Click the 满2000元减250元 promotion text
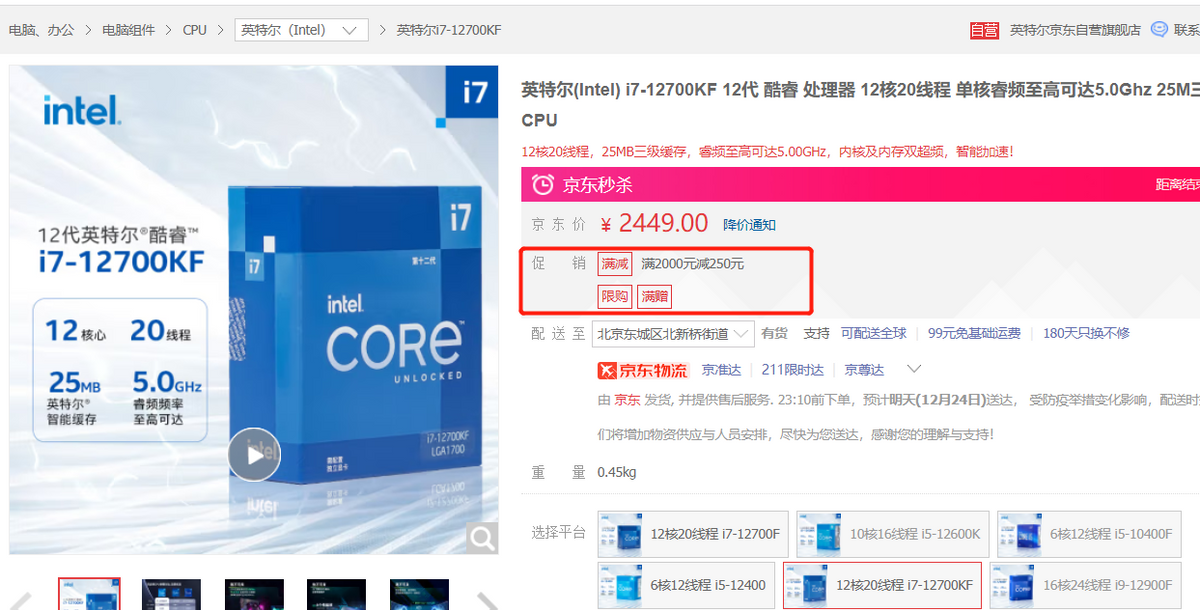This screenshot has height=610, width=1200. 693,264
